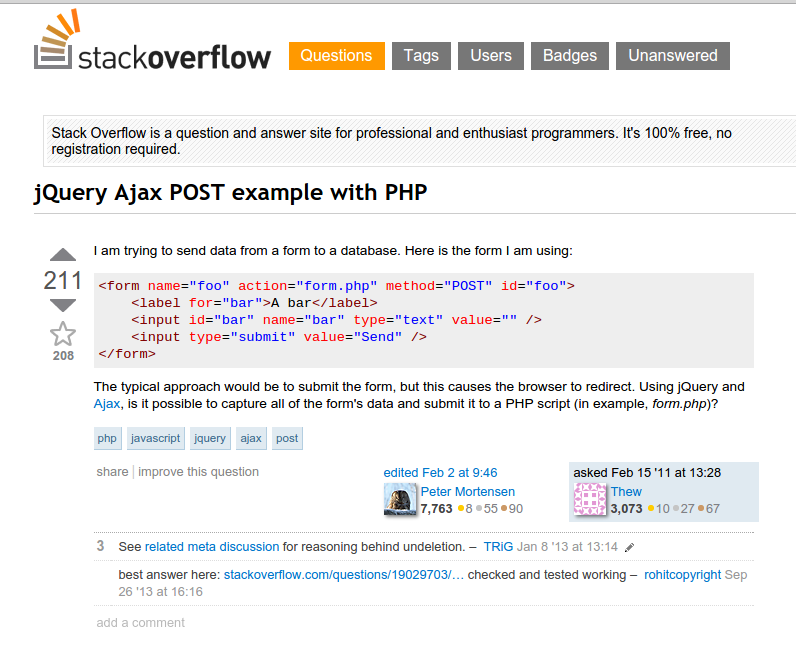The height and width of the screenshot is (649, 796).
Task: Click the question title jQuery Ajax POST example
Action: (230, 193)
